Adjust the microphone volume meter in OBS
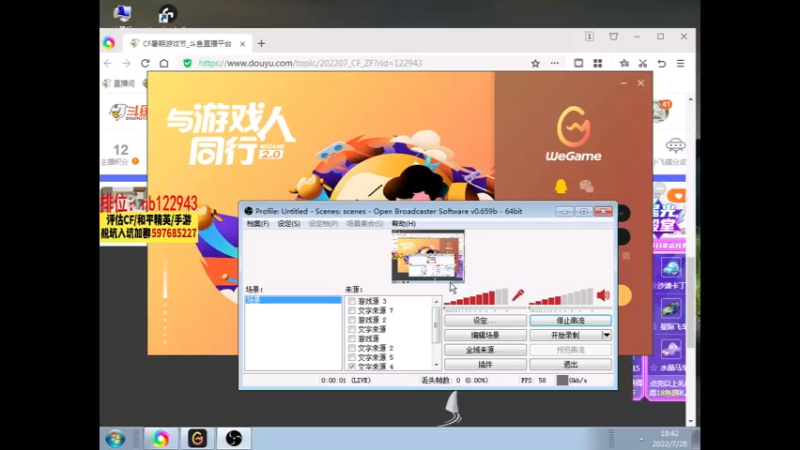This screenshot has width=800, height=450. pyautogui.click(x=476, y=296)
